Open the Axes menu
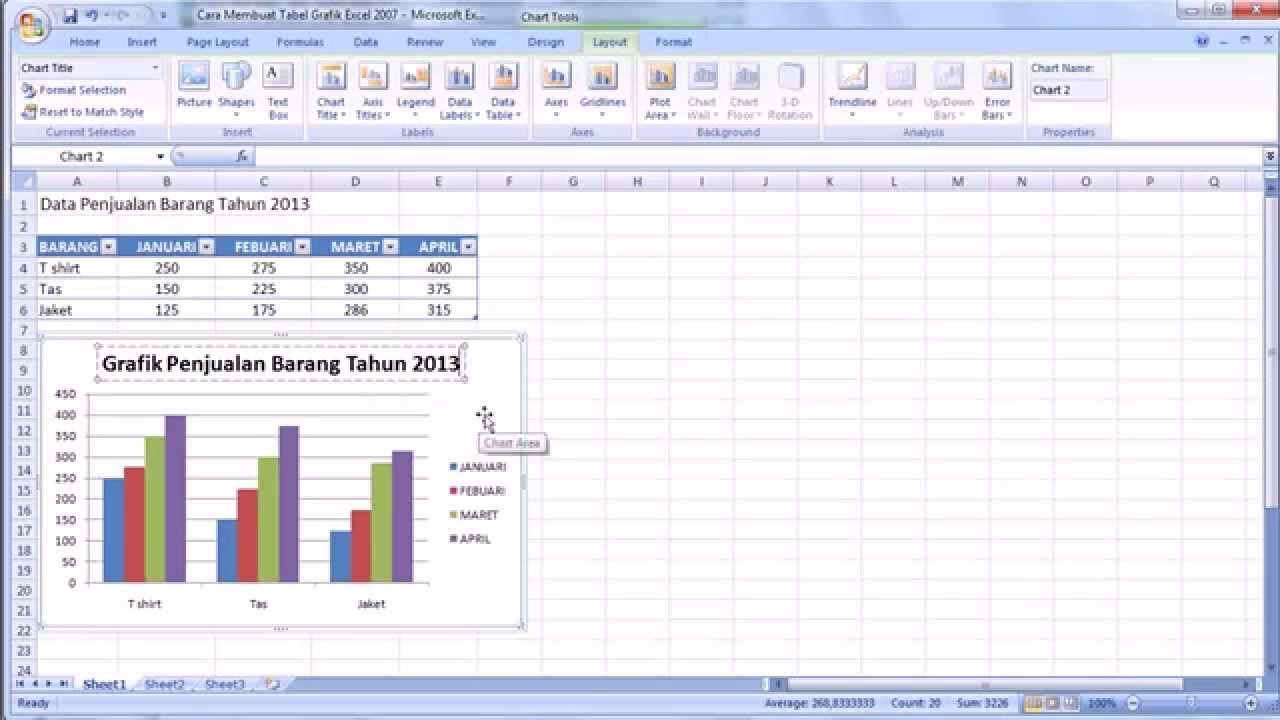The image size is (1280, 720). pyautogui.click(x=556, y=91)
